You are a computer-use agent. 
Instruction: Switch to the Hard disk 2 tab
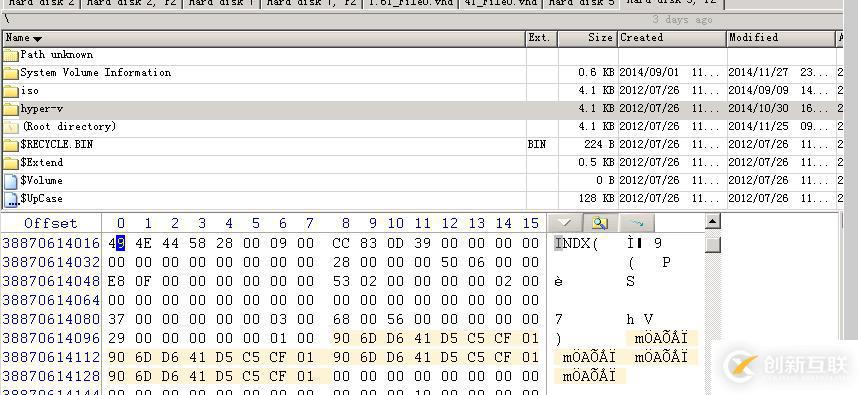tap(41, 4)
